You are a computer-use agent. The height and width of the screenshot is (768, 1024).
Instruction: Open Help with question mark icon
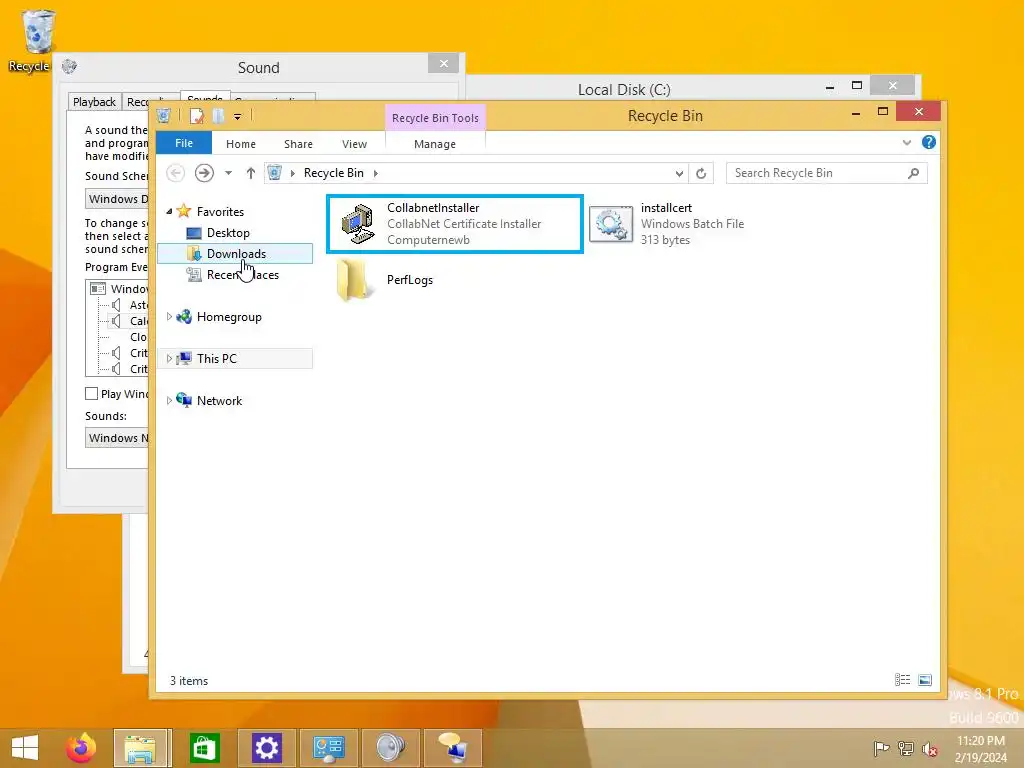coord(929,142)
